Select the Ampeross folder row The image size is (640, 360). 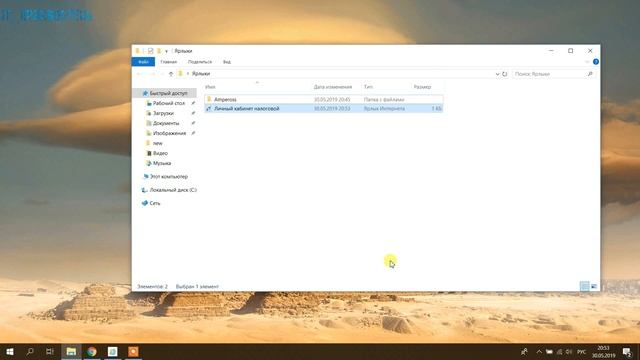click(324, 100)
